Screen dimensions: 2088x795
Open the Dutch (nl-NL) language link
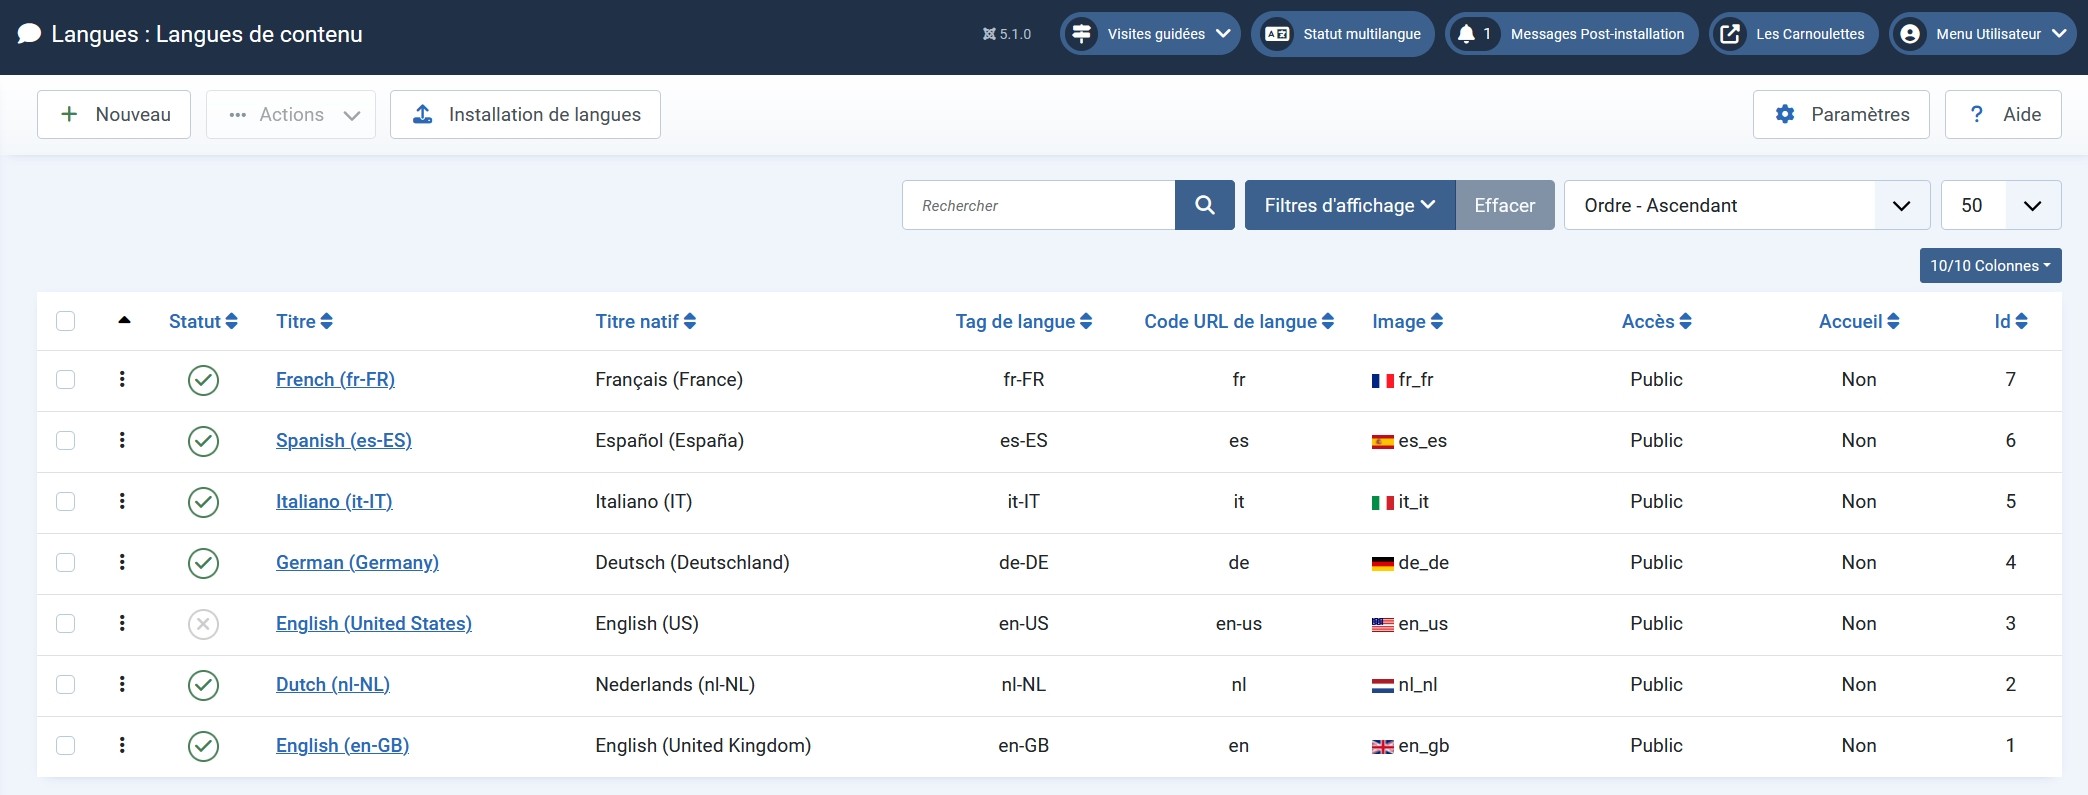coord(333,684)
